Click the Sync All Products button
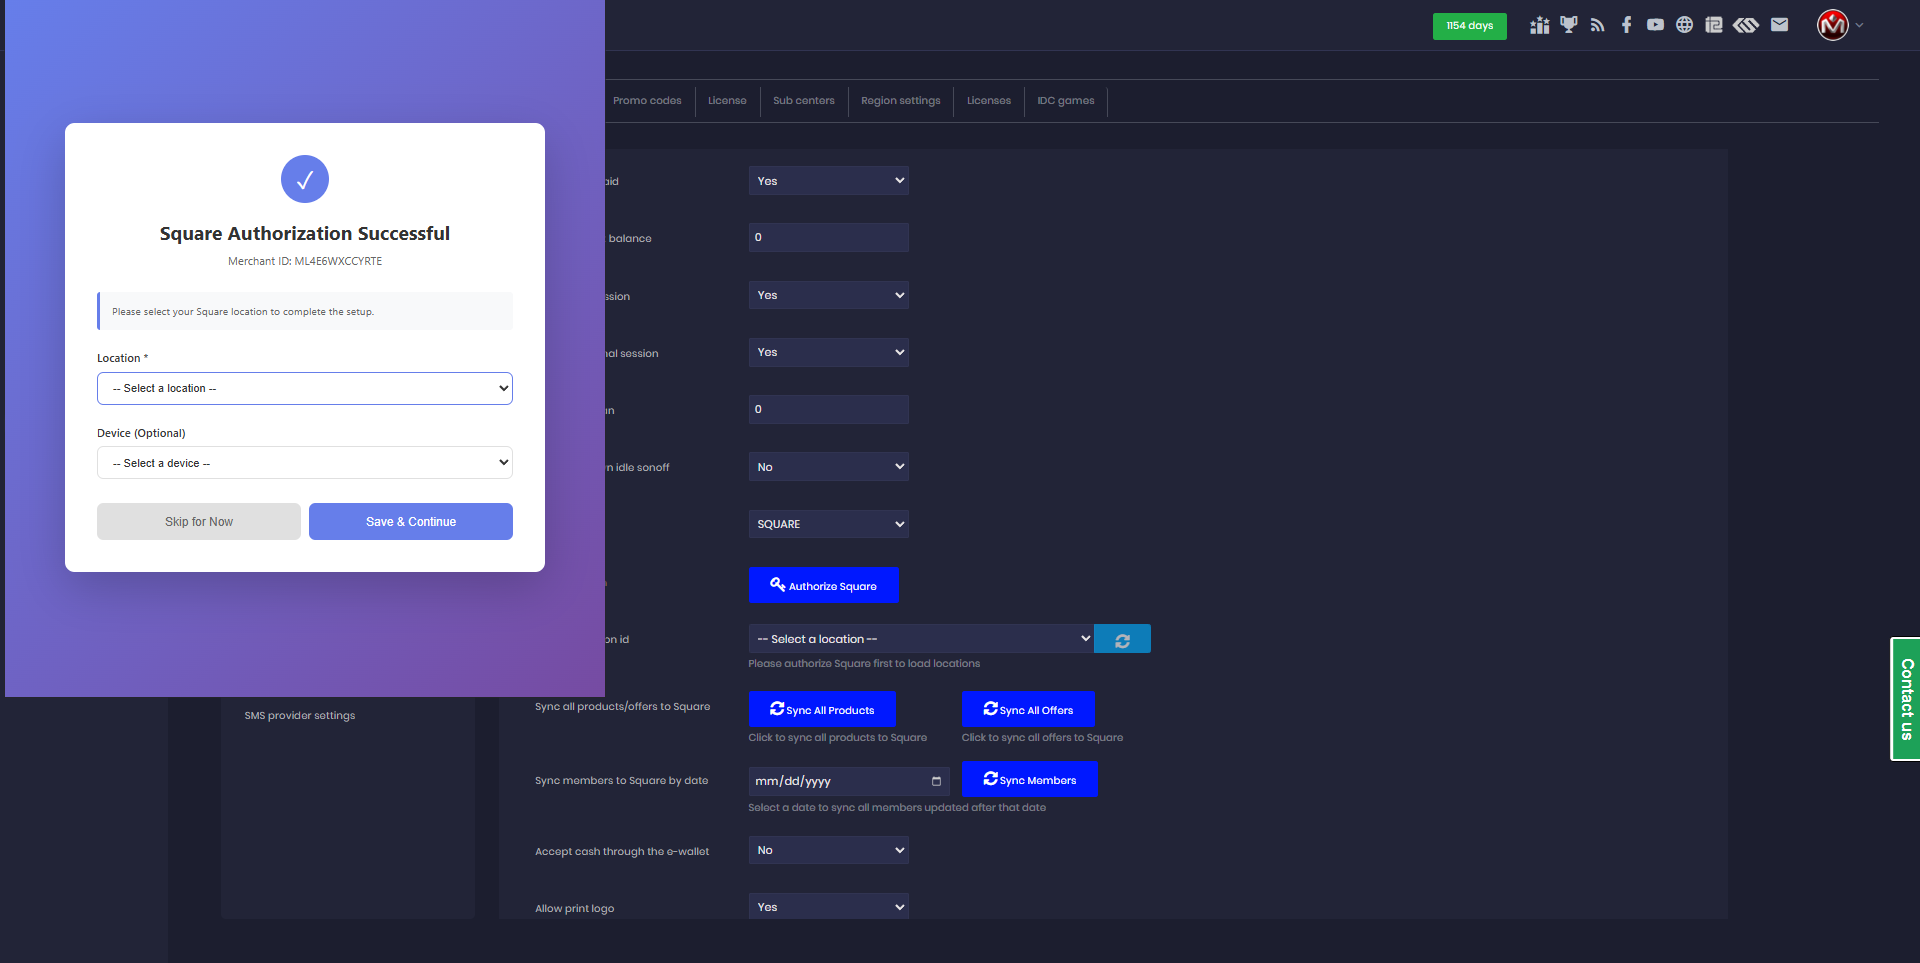This screenshot has width=1920, height=963. [822, 710]
